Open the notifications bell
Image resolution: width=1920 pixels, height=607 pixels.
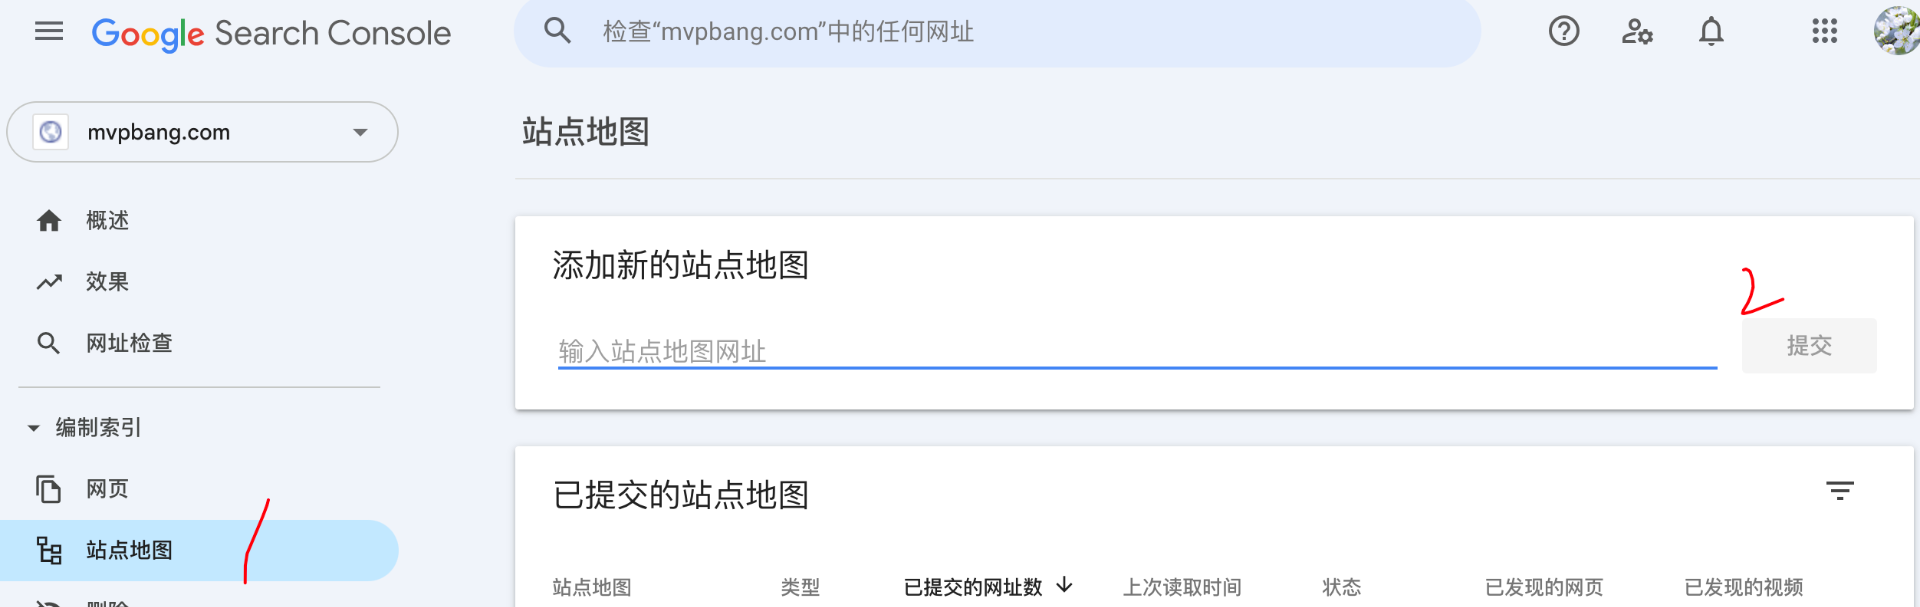[x=1711, y=31]
